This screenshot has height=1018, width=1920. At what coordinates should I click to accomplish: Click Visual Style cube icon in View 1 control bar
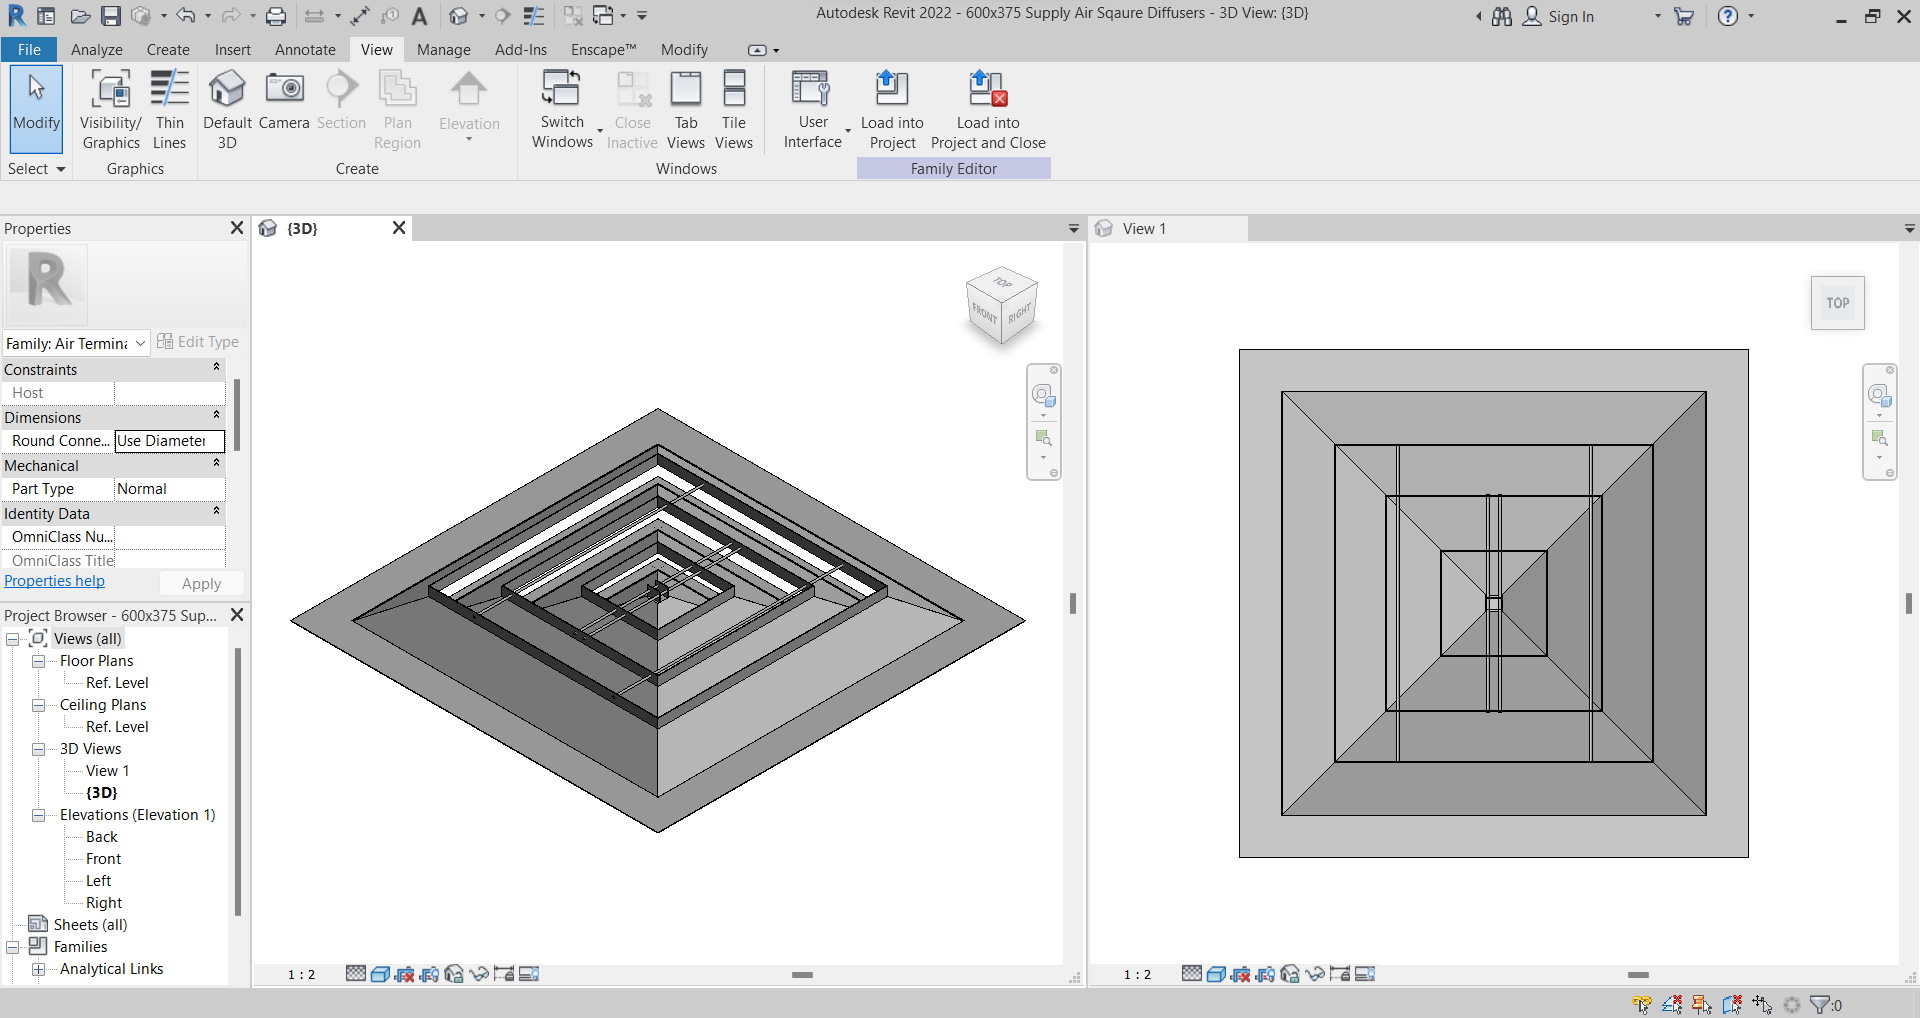(1216, 974)
